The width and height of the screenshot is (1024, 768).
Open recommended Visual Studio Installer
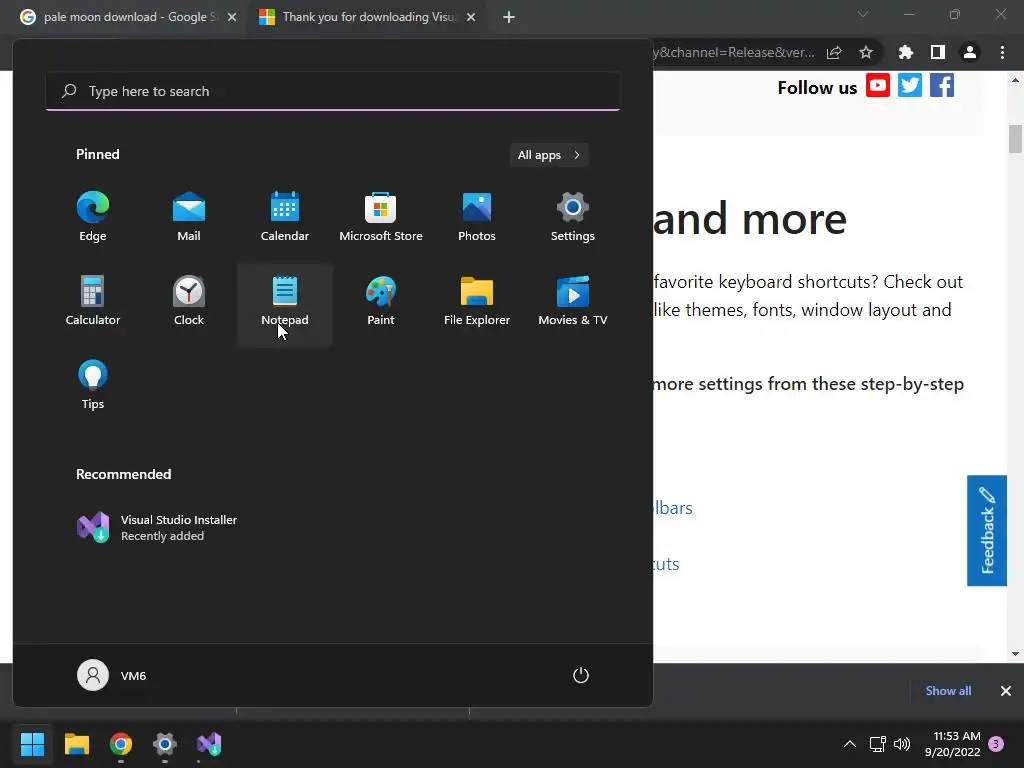point(157,527)
